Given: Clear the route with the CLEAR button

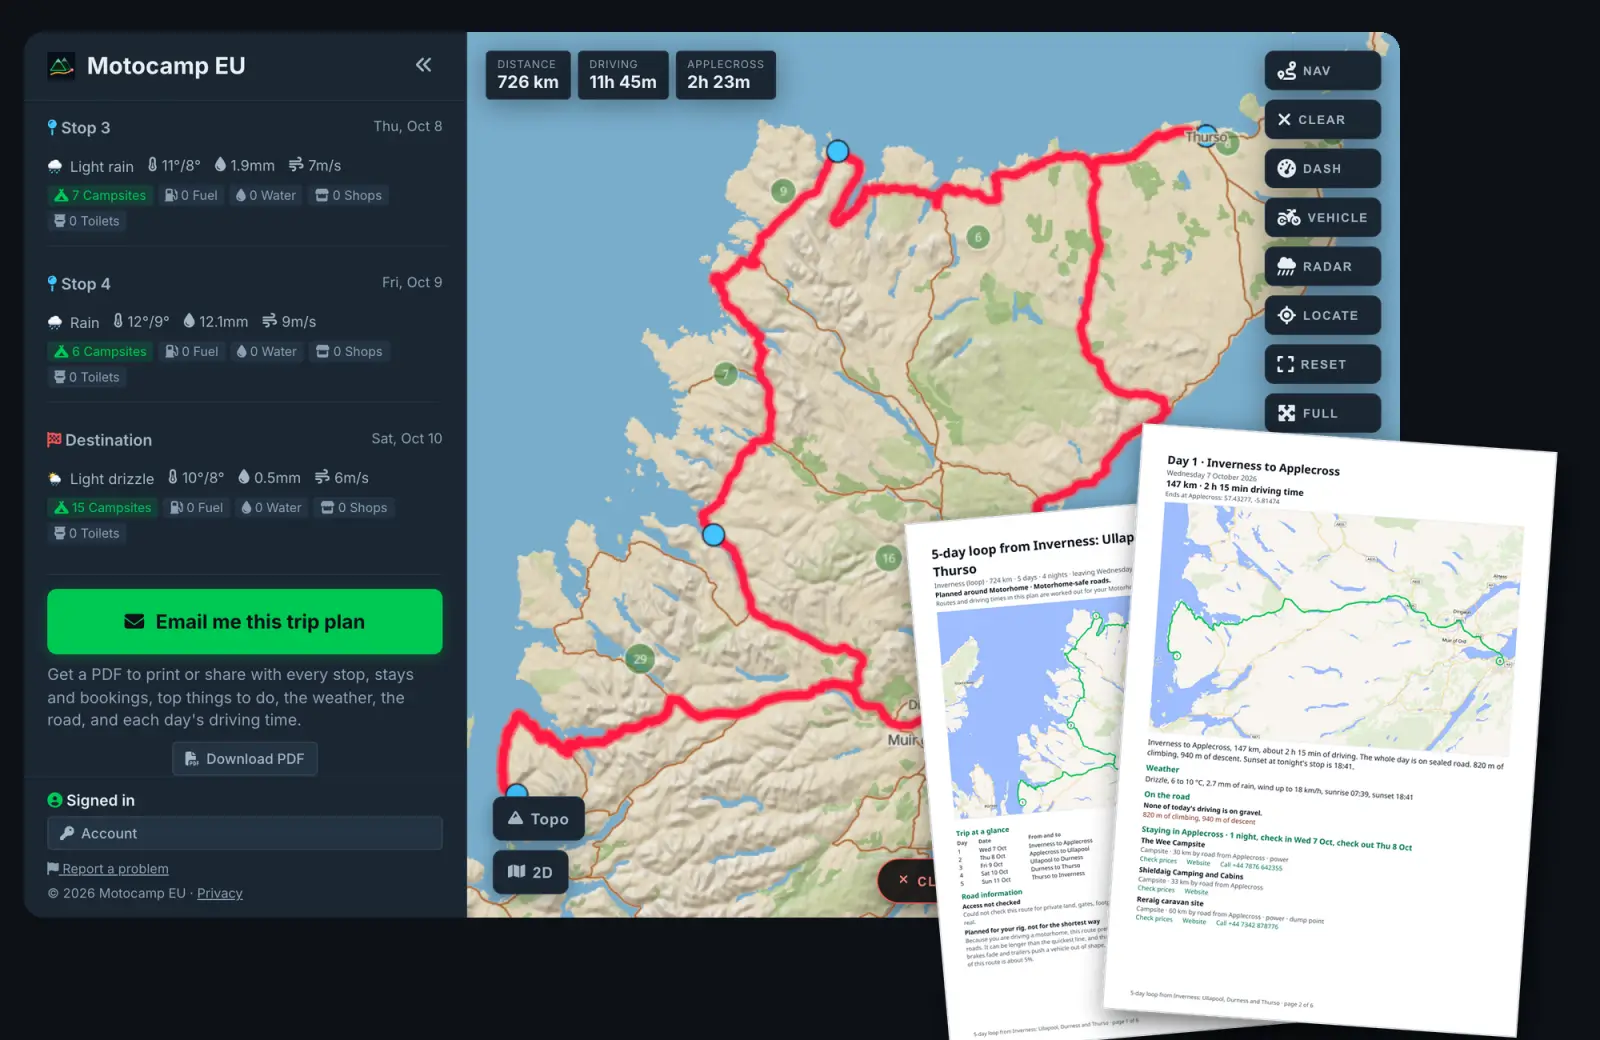Looking at the screenshot, I should [1322, 120].
